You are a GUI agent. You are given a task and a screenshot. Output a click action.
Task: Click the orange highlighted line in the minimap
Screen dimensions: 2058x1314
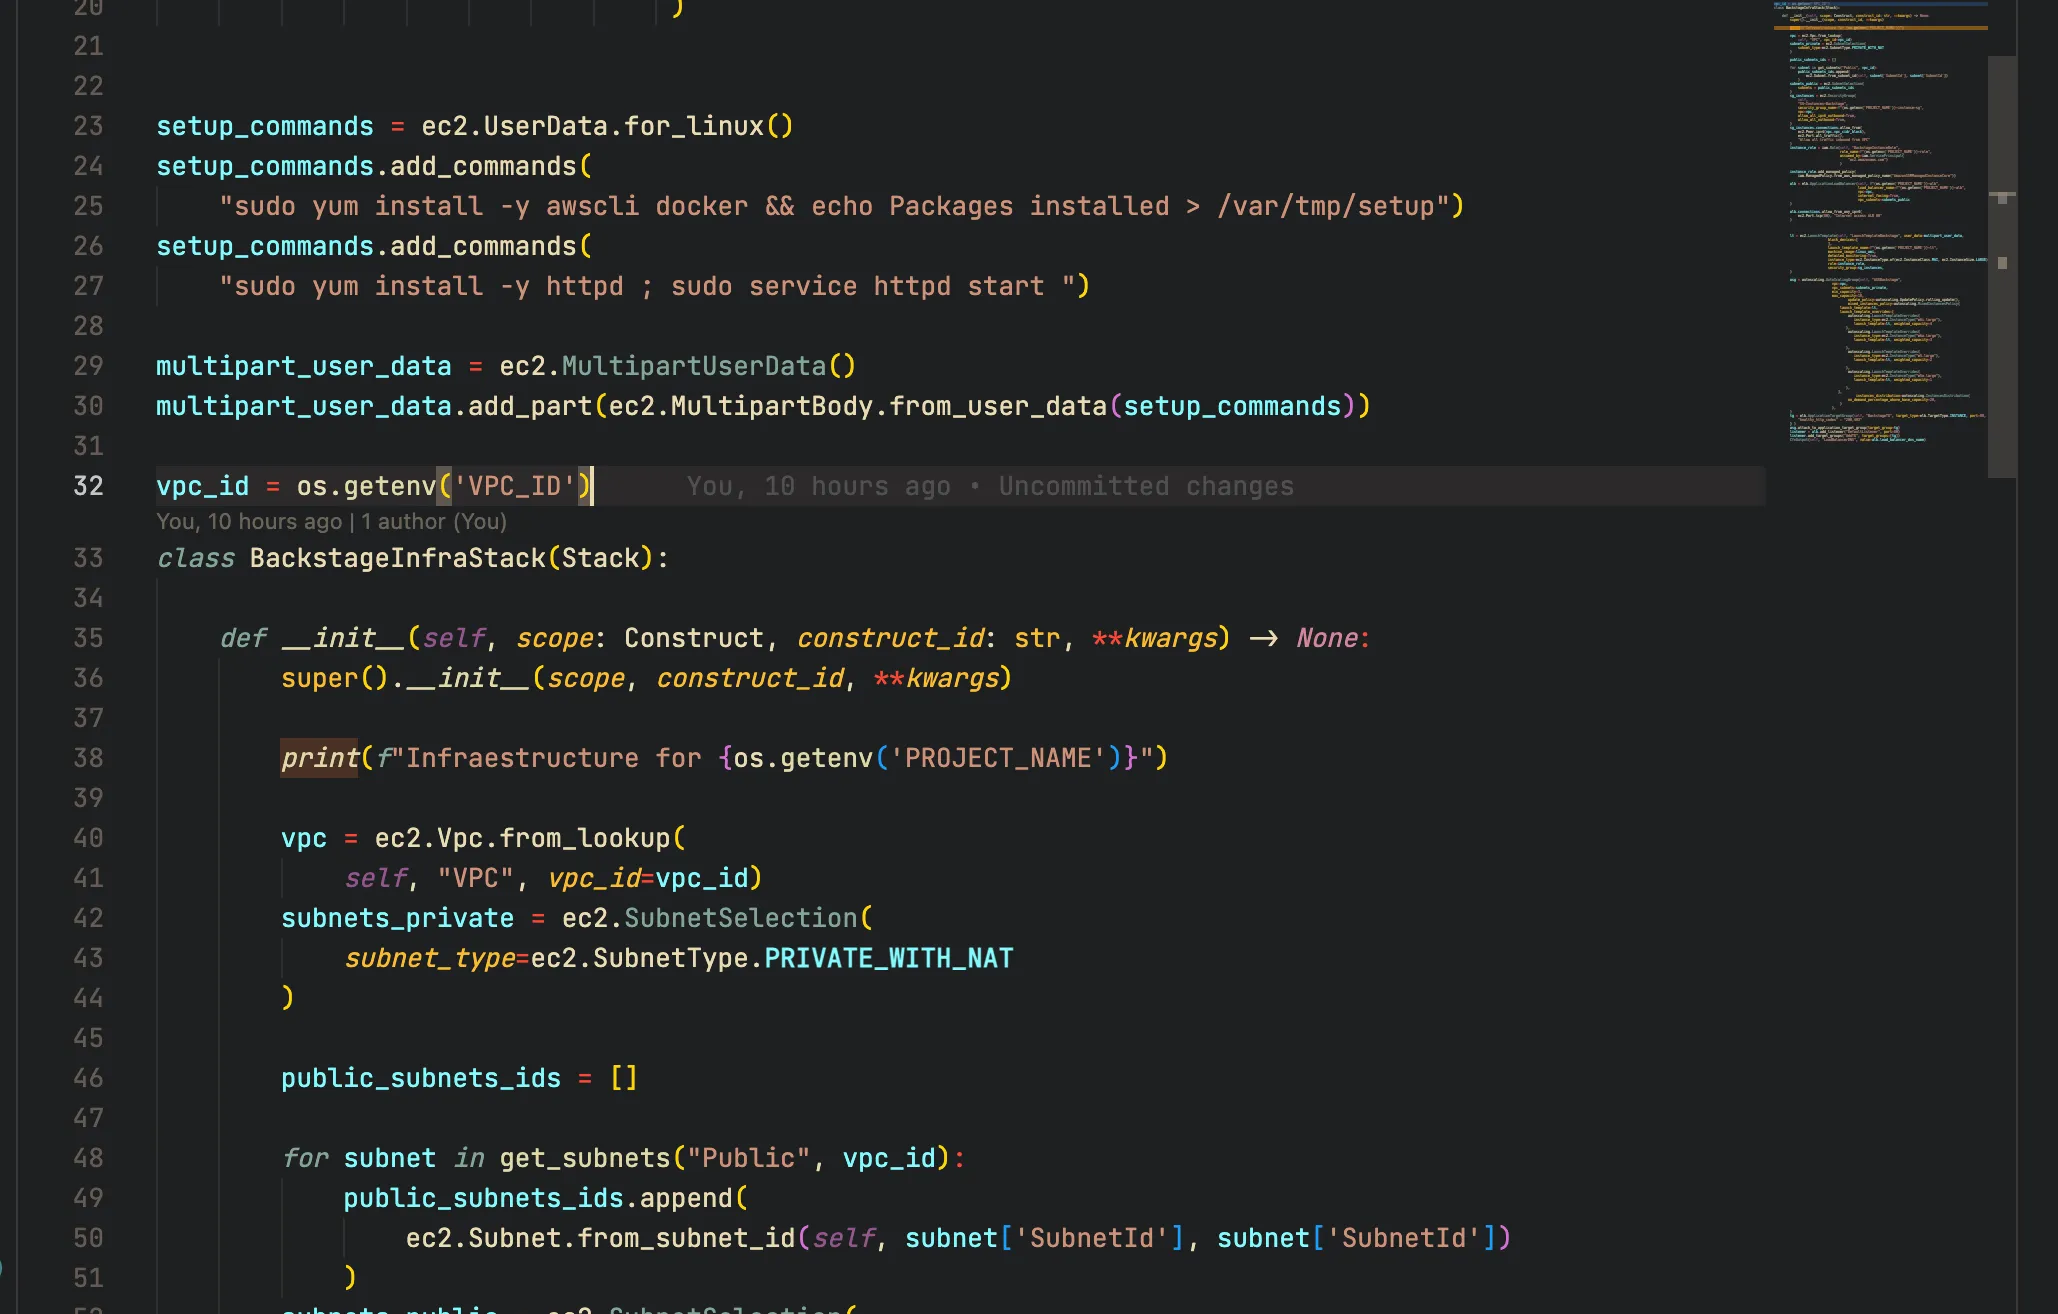pos(1880,28)
